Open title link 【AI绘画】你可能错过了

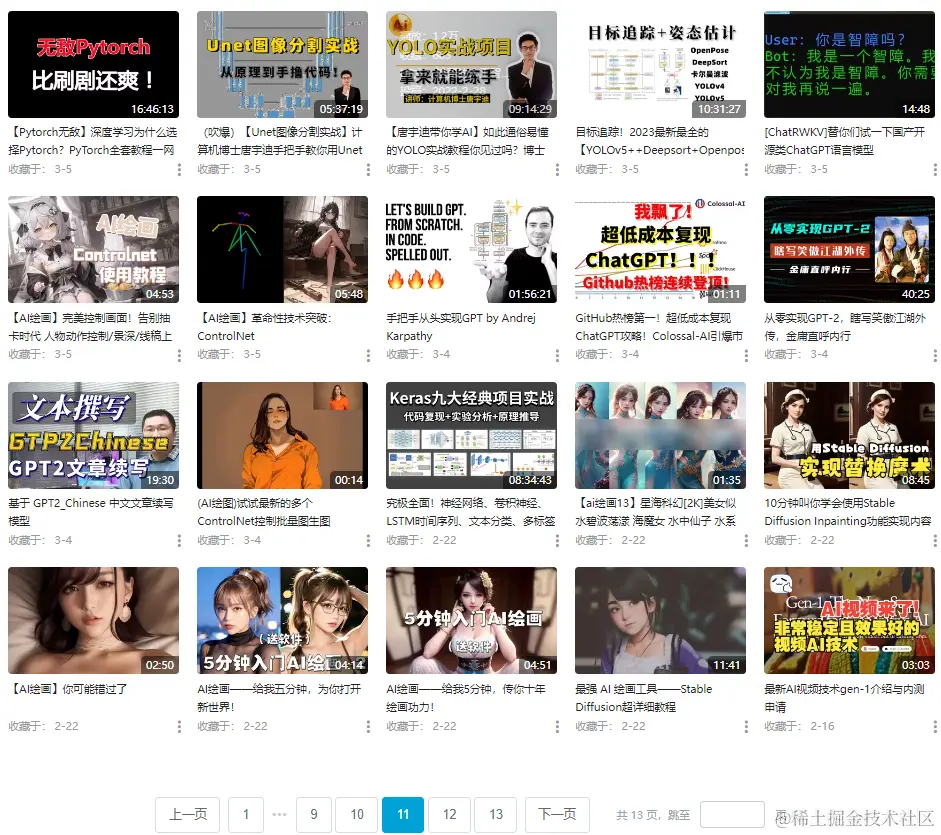coord(68,689)
